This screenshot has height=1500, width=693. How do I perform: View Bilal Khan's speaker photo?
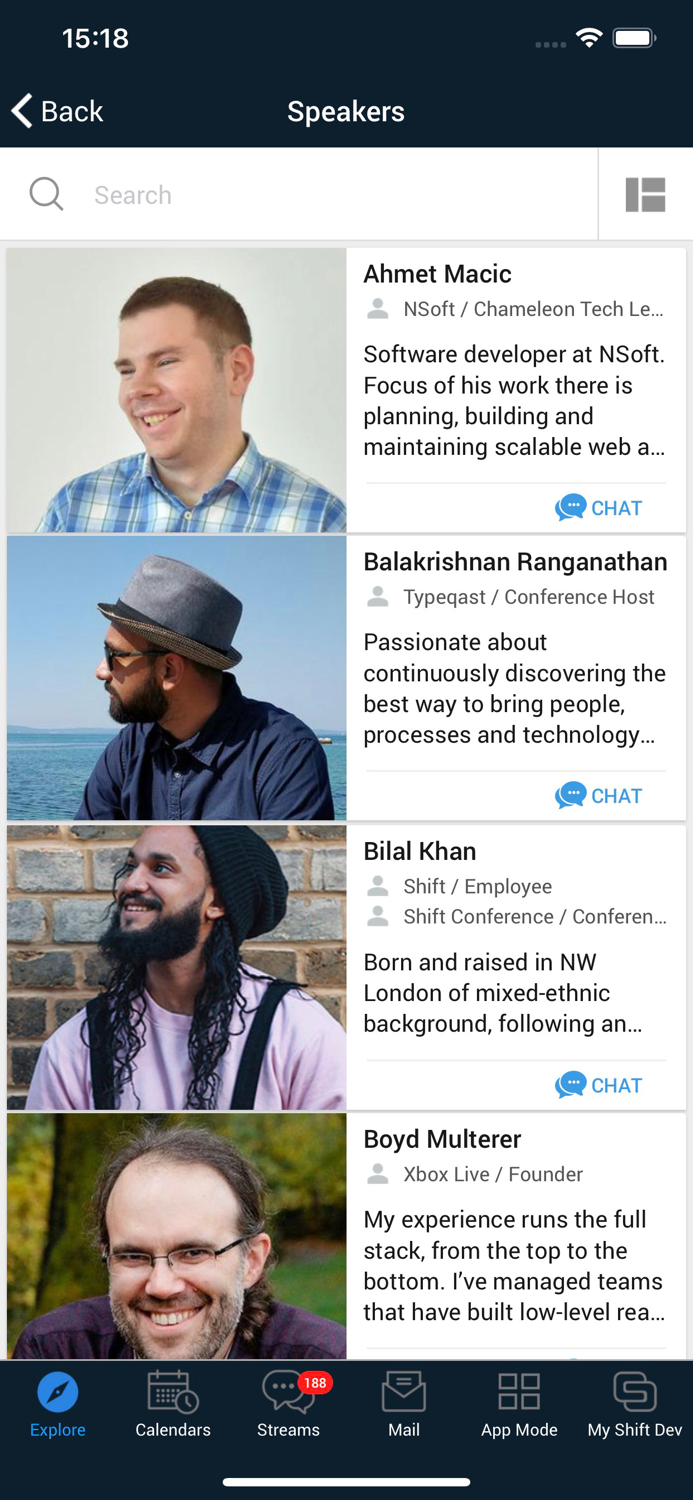[x=177, y=967]
